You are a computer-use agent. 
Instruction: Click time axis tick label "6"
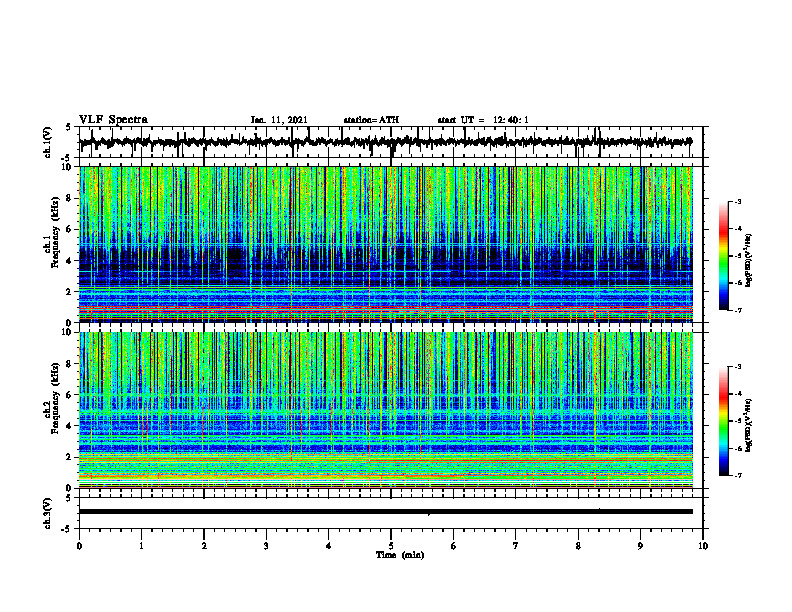[x=454, y=546]
